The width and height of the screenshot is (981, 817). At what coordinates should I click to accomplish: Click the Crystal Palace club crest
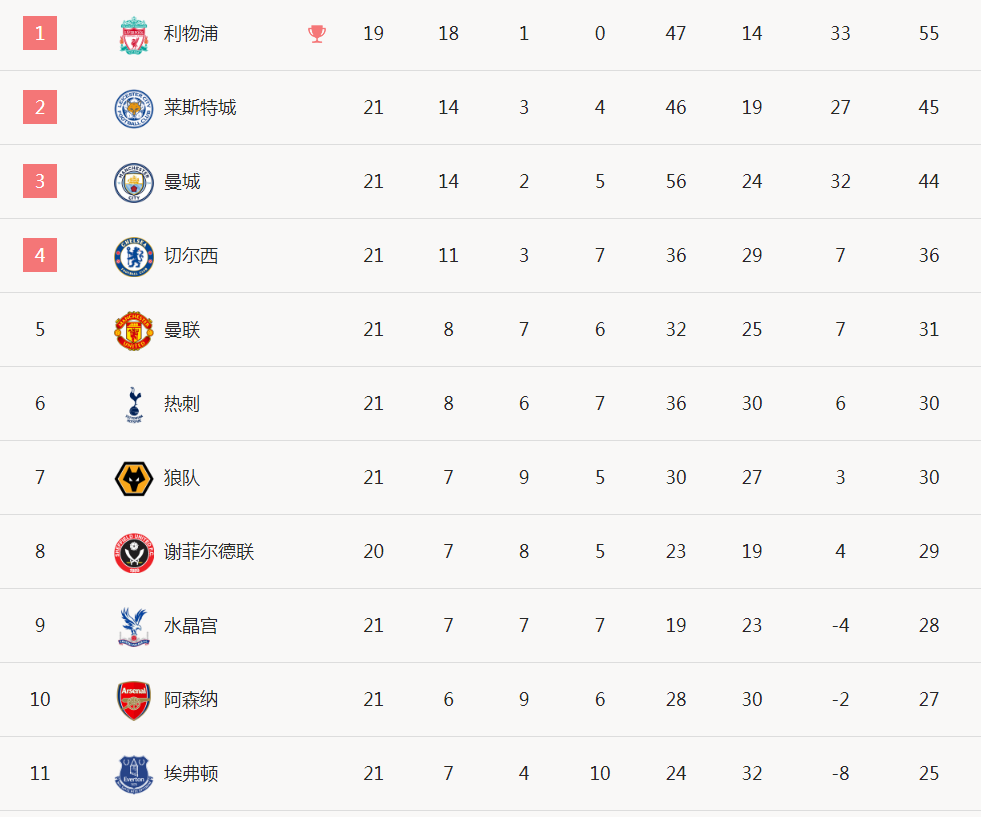[133, 626]
